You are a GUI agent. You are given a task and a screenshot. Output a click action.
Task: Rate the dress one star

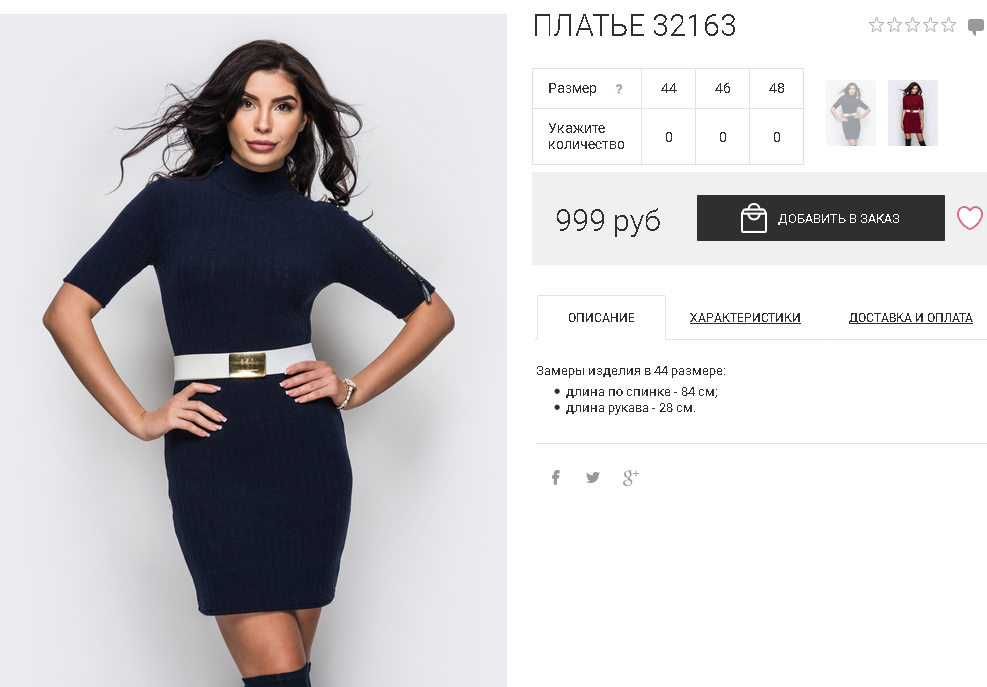click(876, 25)
